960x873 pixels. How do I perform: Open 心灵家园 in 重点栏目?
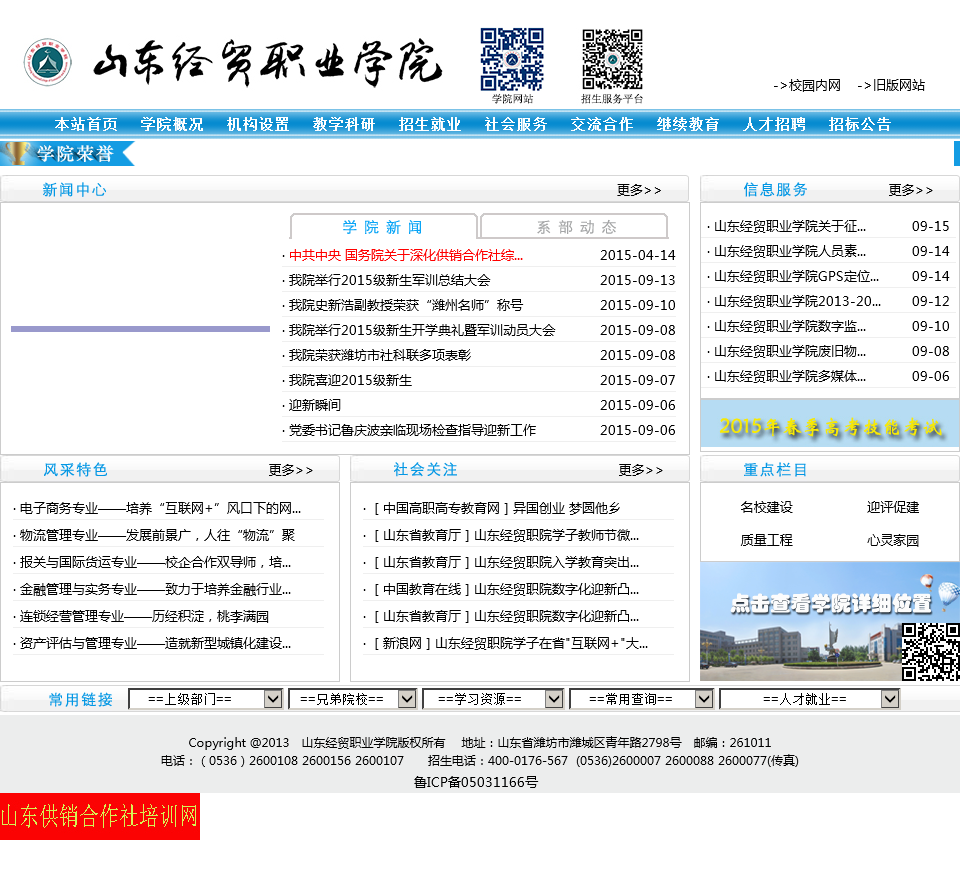pos(893,540)
